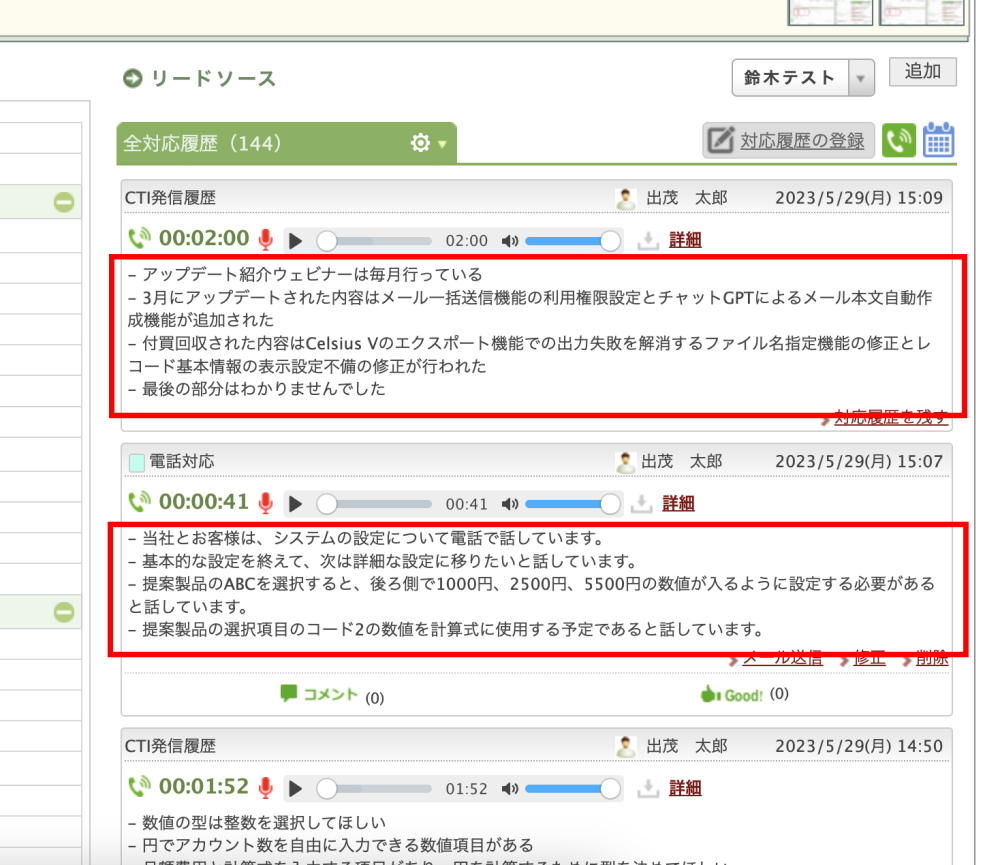Collapse the lower green minus section

pyautogui.click(x=64, y=612)
